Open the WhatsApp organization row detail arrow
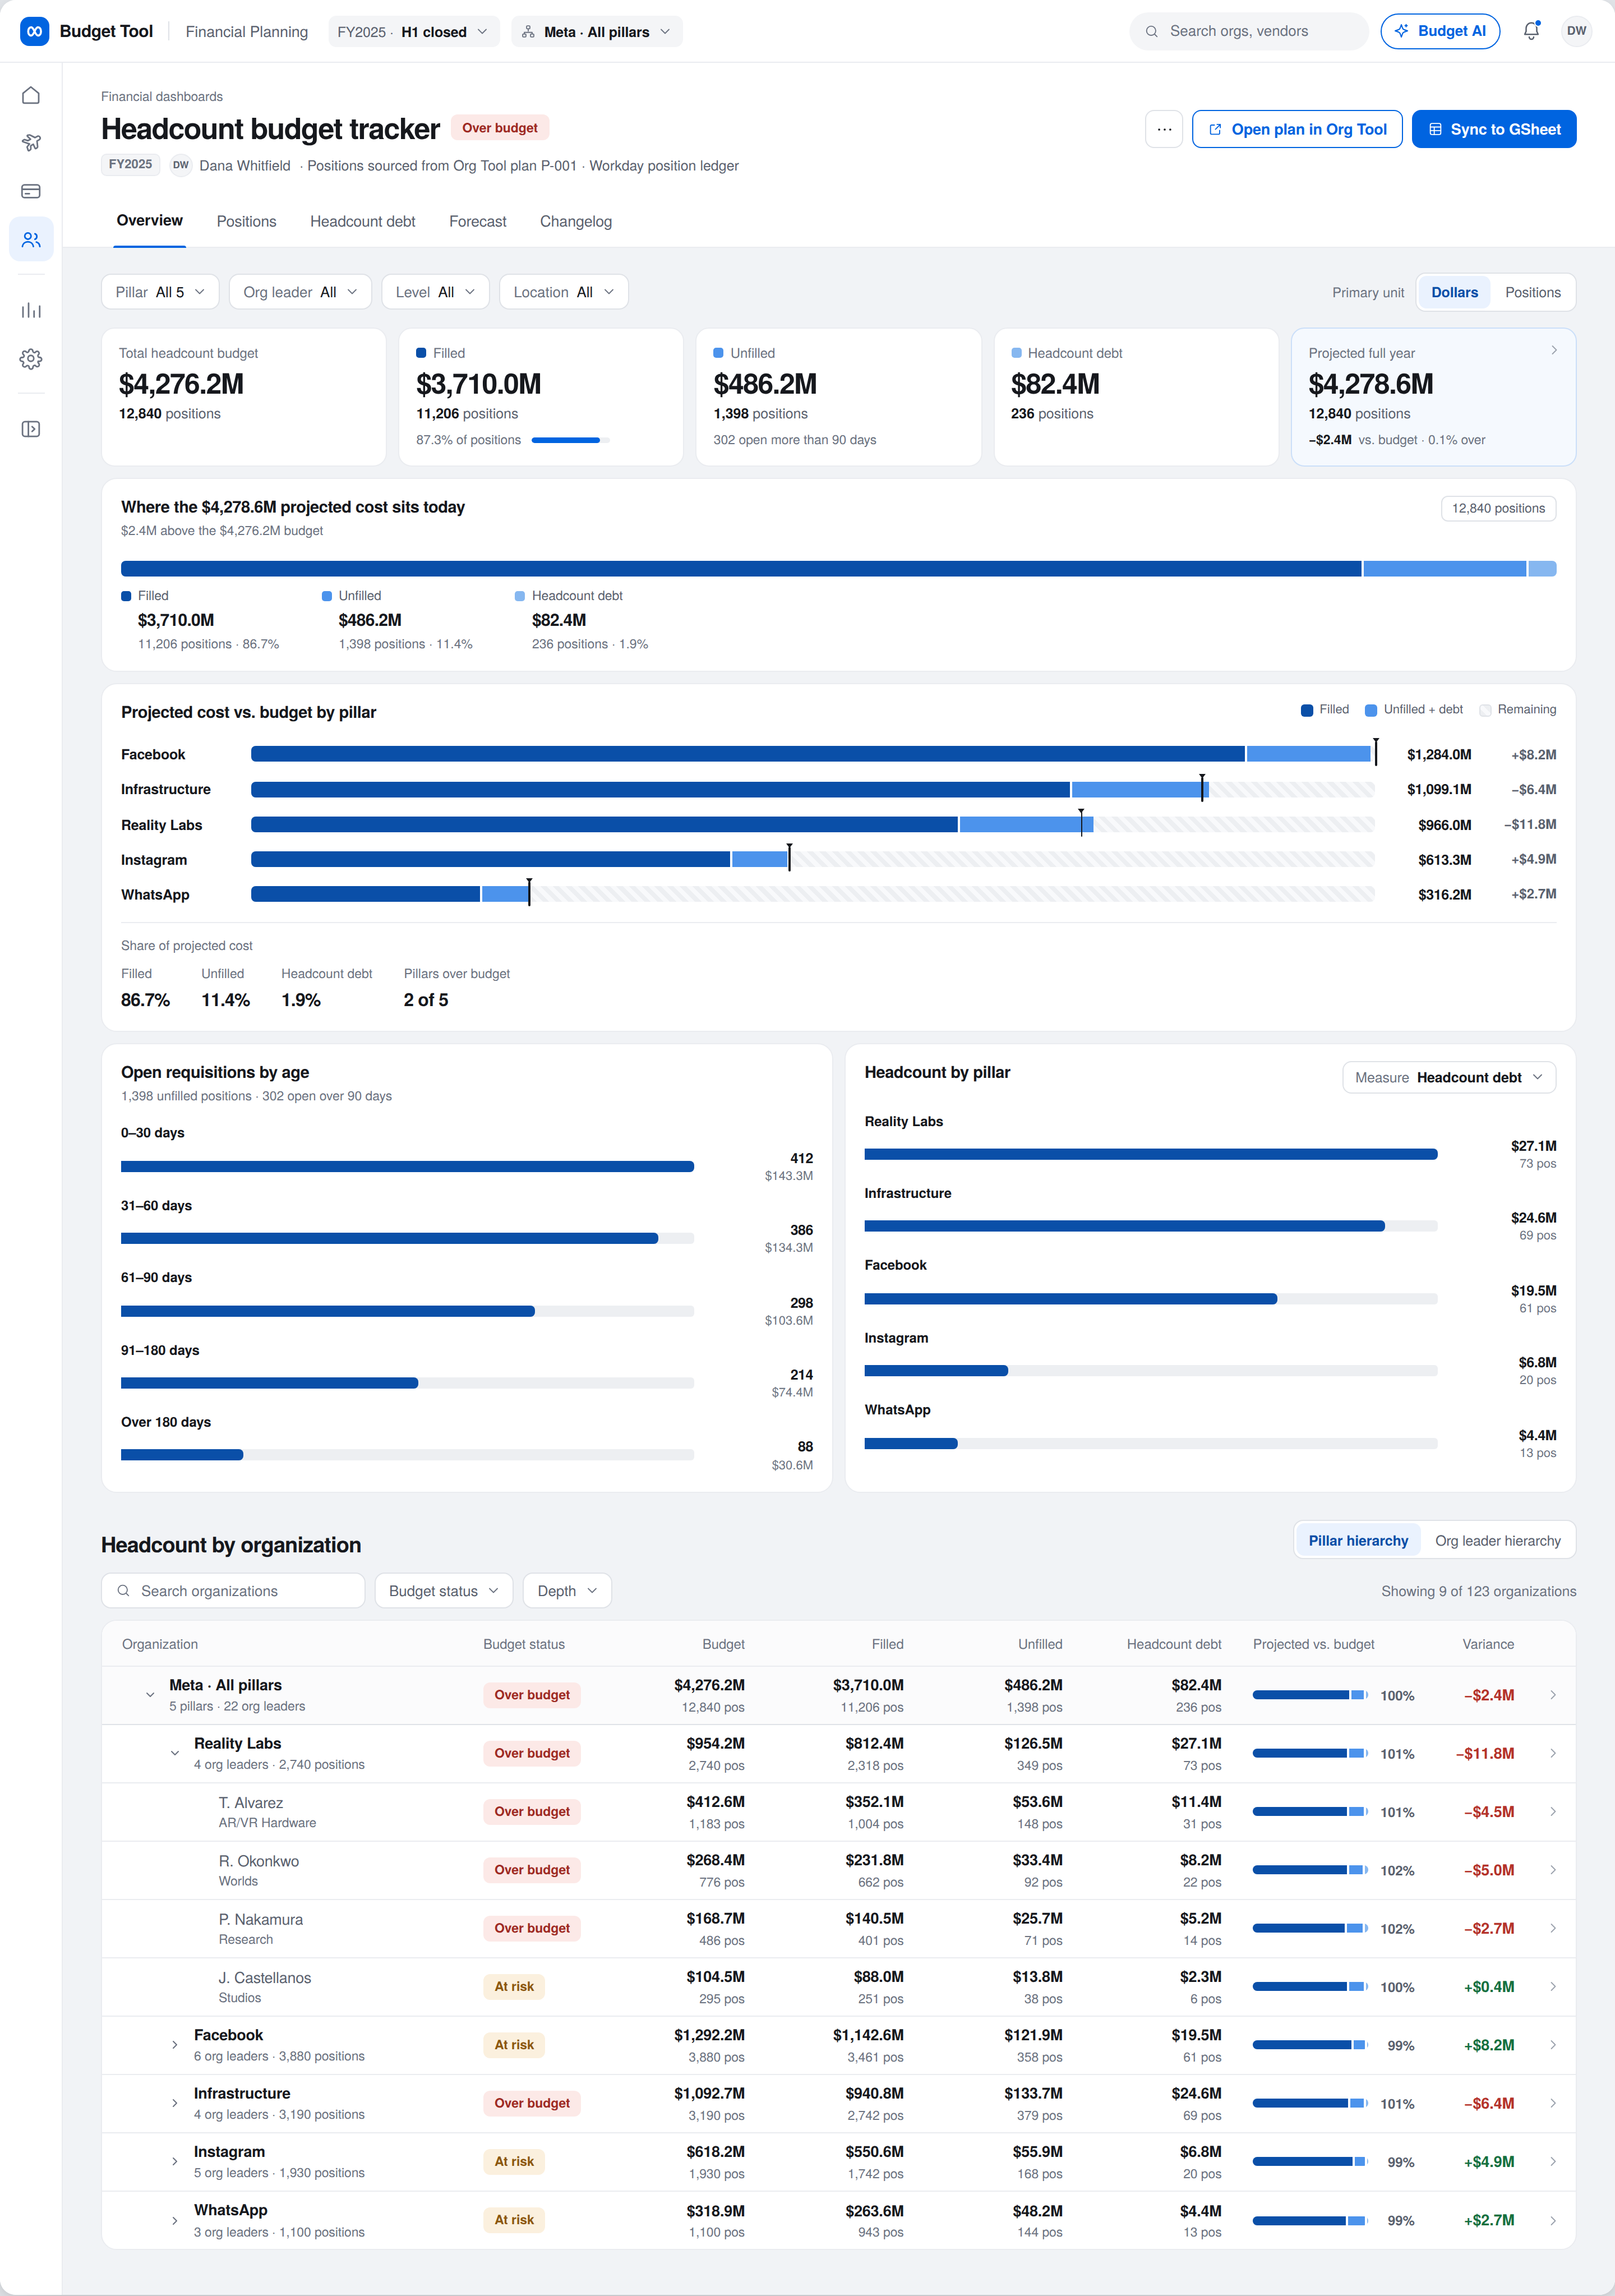This screenshot has width=1615, height=2296. 1553,2220
